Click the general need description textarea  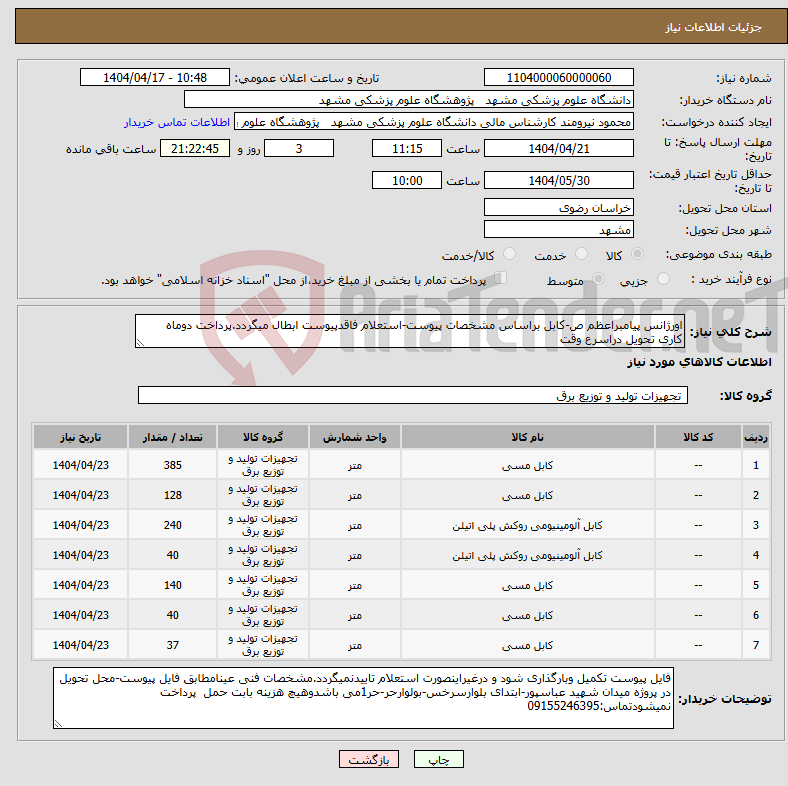click(410, 331)
